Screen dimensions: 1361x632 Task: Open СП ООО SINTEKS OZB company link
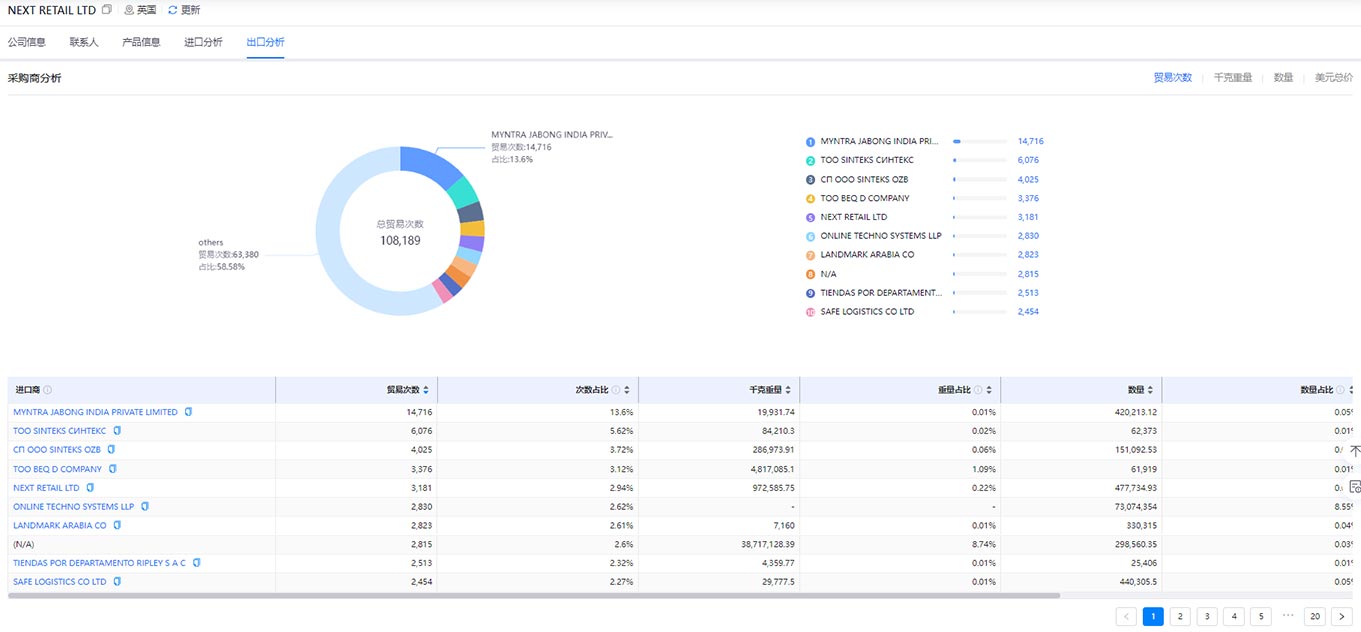click(x=57, y=450)
